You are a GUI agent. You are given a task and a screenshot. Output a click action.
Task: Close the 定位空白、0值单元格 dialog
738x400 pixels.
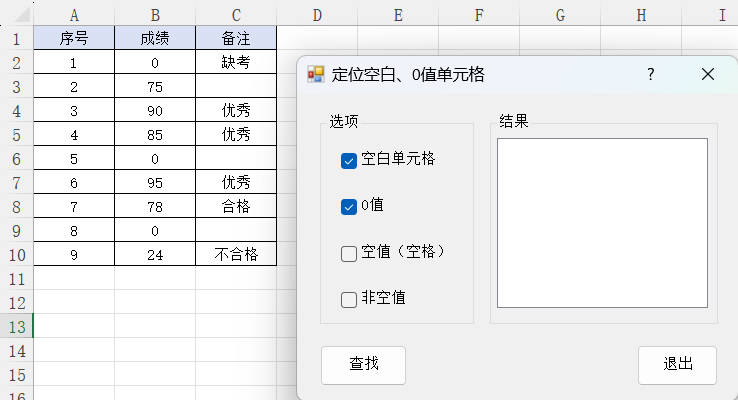708,74
